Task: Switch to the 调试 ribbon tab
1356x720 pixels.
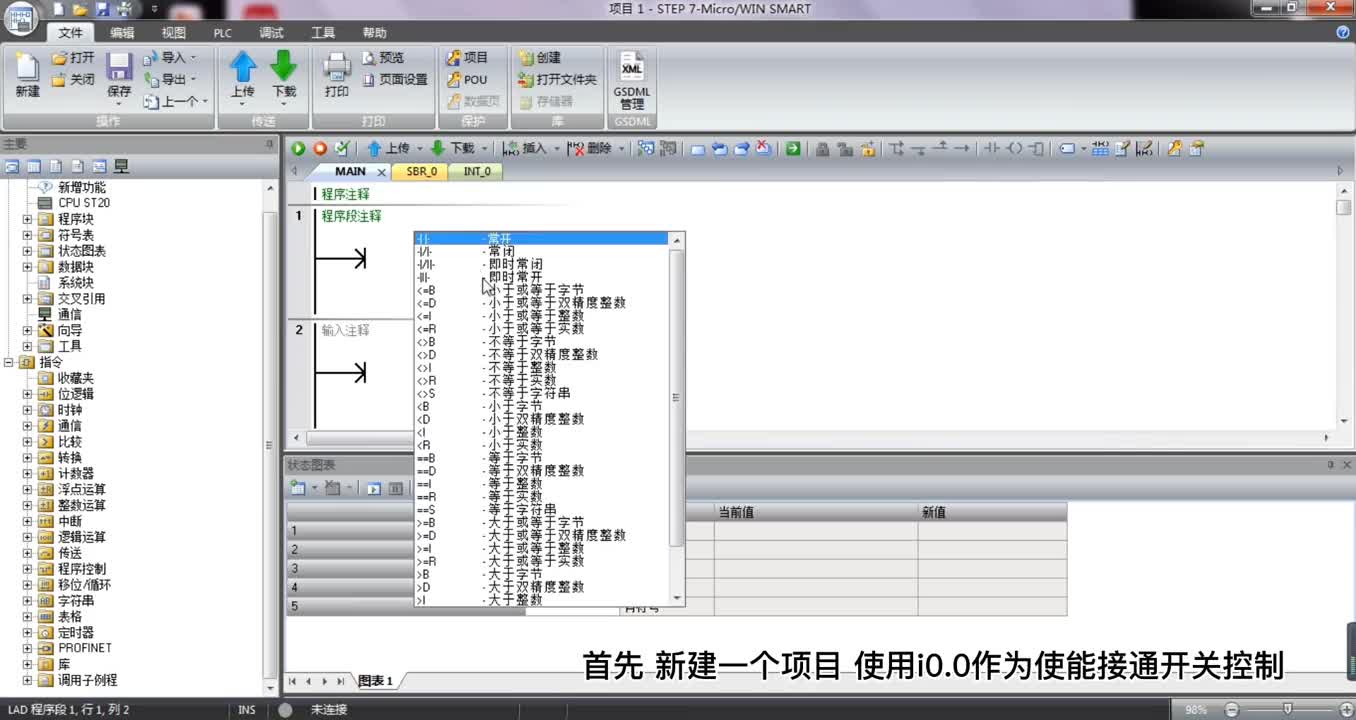Action: click(271, 33)
